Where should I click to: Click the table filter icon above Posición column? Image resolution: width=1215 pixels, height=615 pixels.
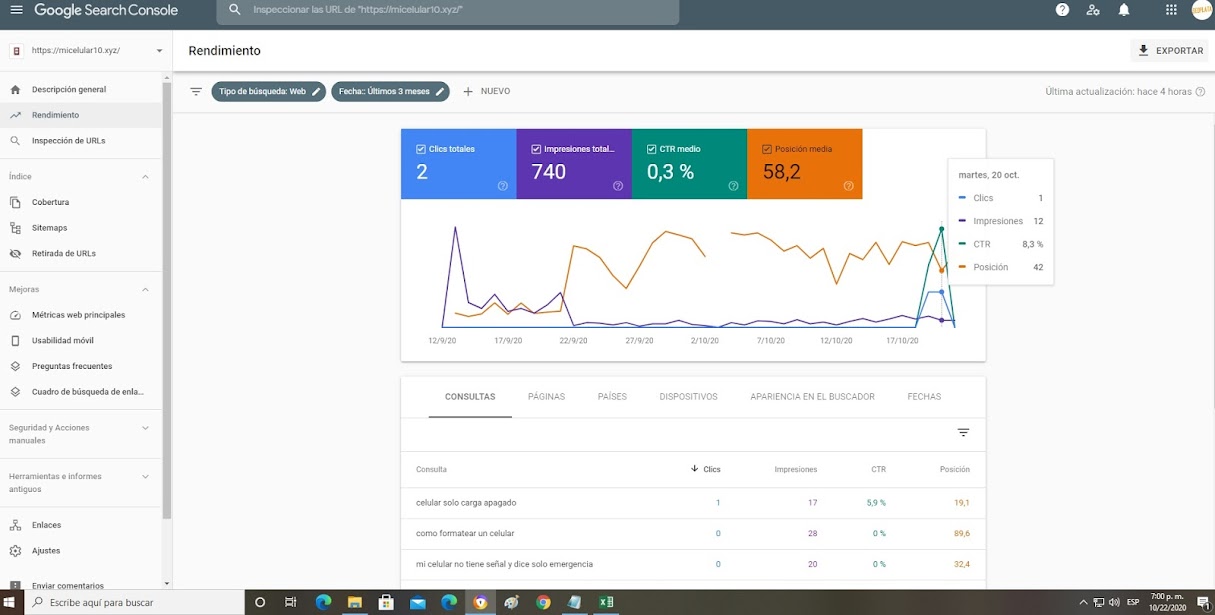tap(963, 432)
